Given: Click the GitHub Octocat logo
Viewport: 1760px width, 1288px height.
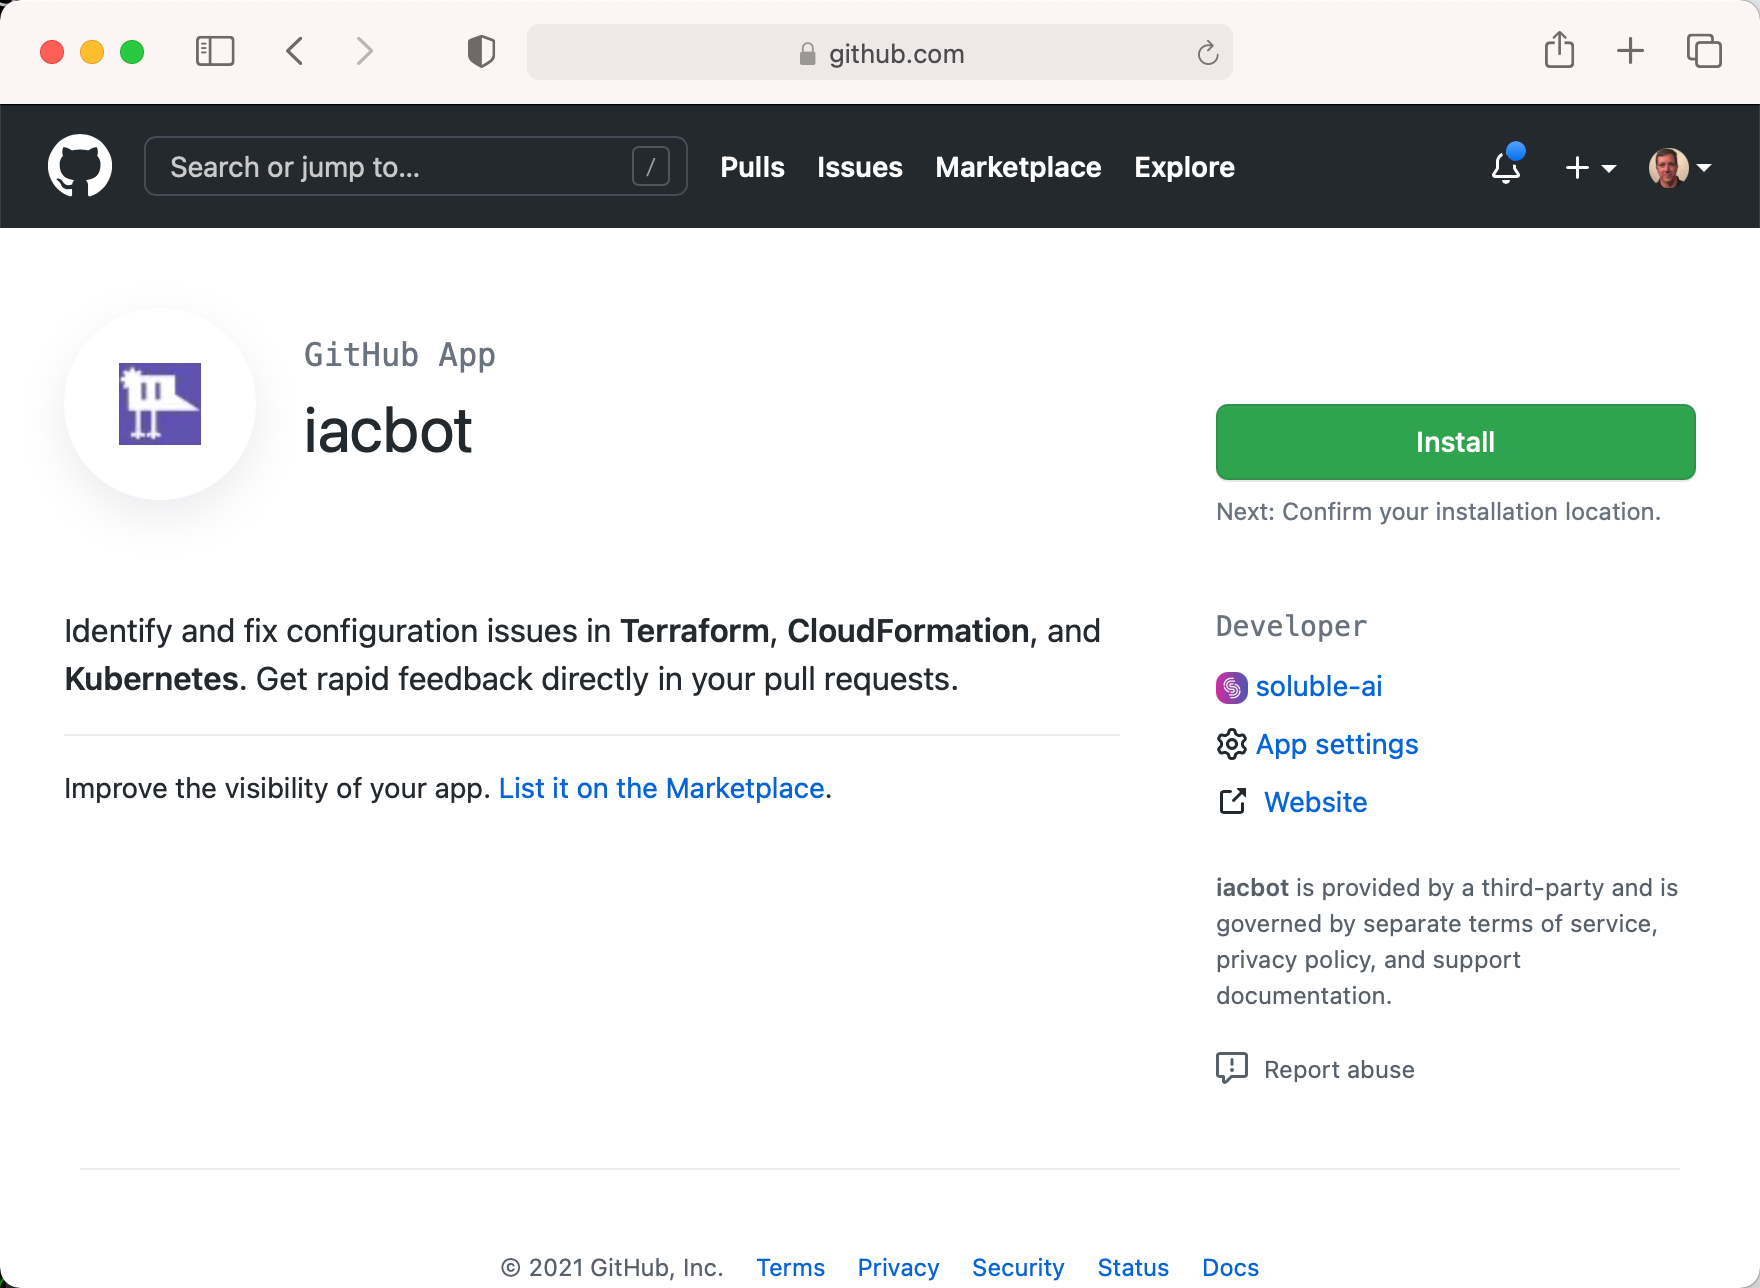Looking at the screenshot, I should [80, 166].
